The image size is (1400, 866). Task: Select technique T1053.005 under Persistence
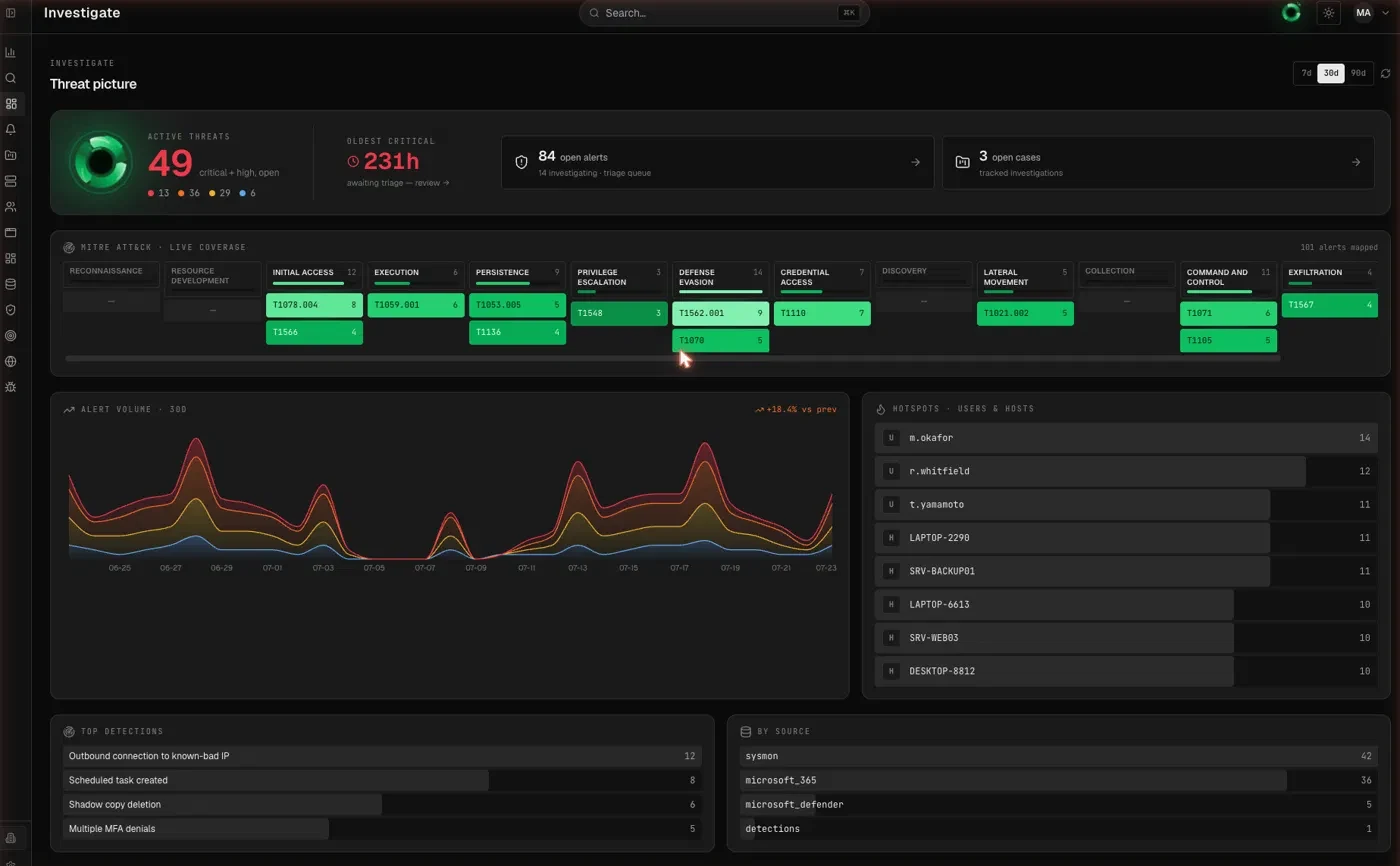[517, 305]
